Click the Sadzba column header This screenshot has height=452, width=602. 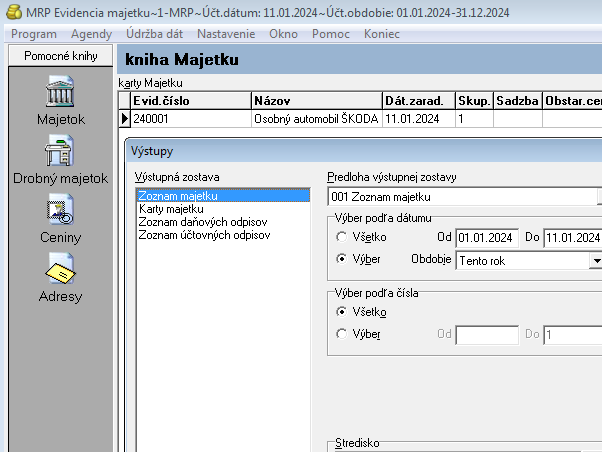(x=518, y=101)
